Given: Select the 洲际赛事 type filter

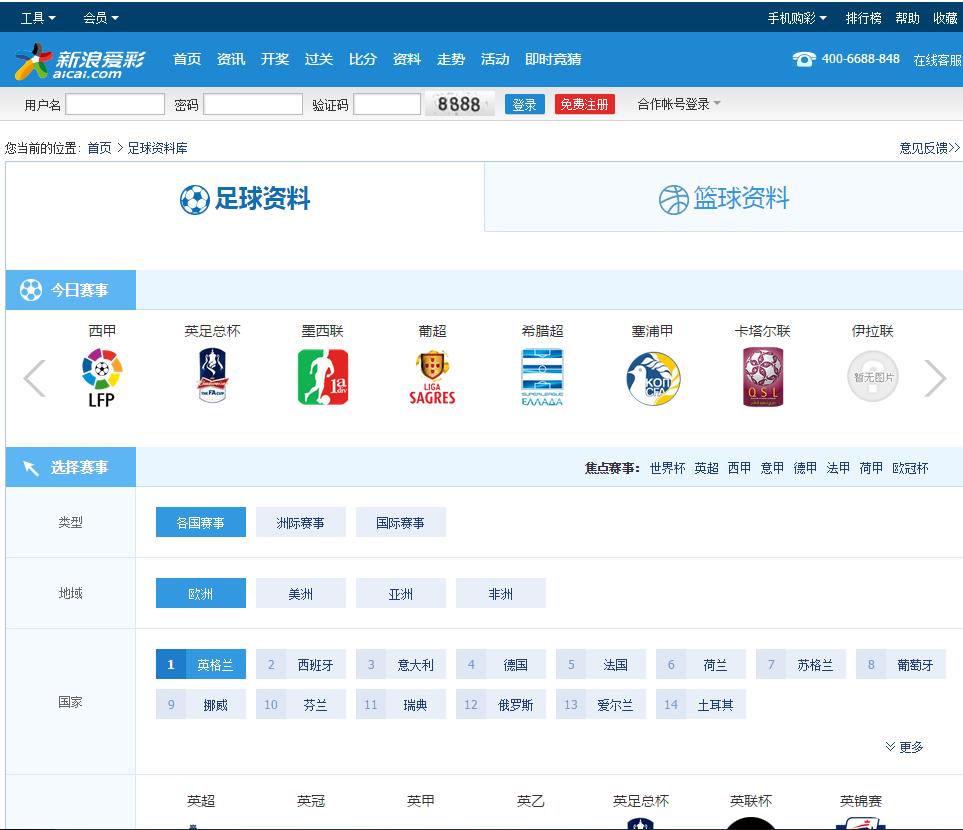Looking at the screenshot, I should tap(301, 522).
